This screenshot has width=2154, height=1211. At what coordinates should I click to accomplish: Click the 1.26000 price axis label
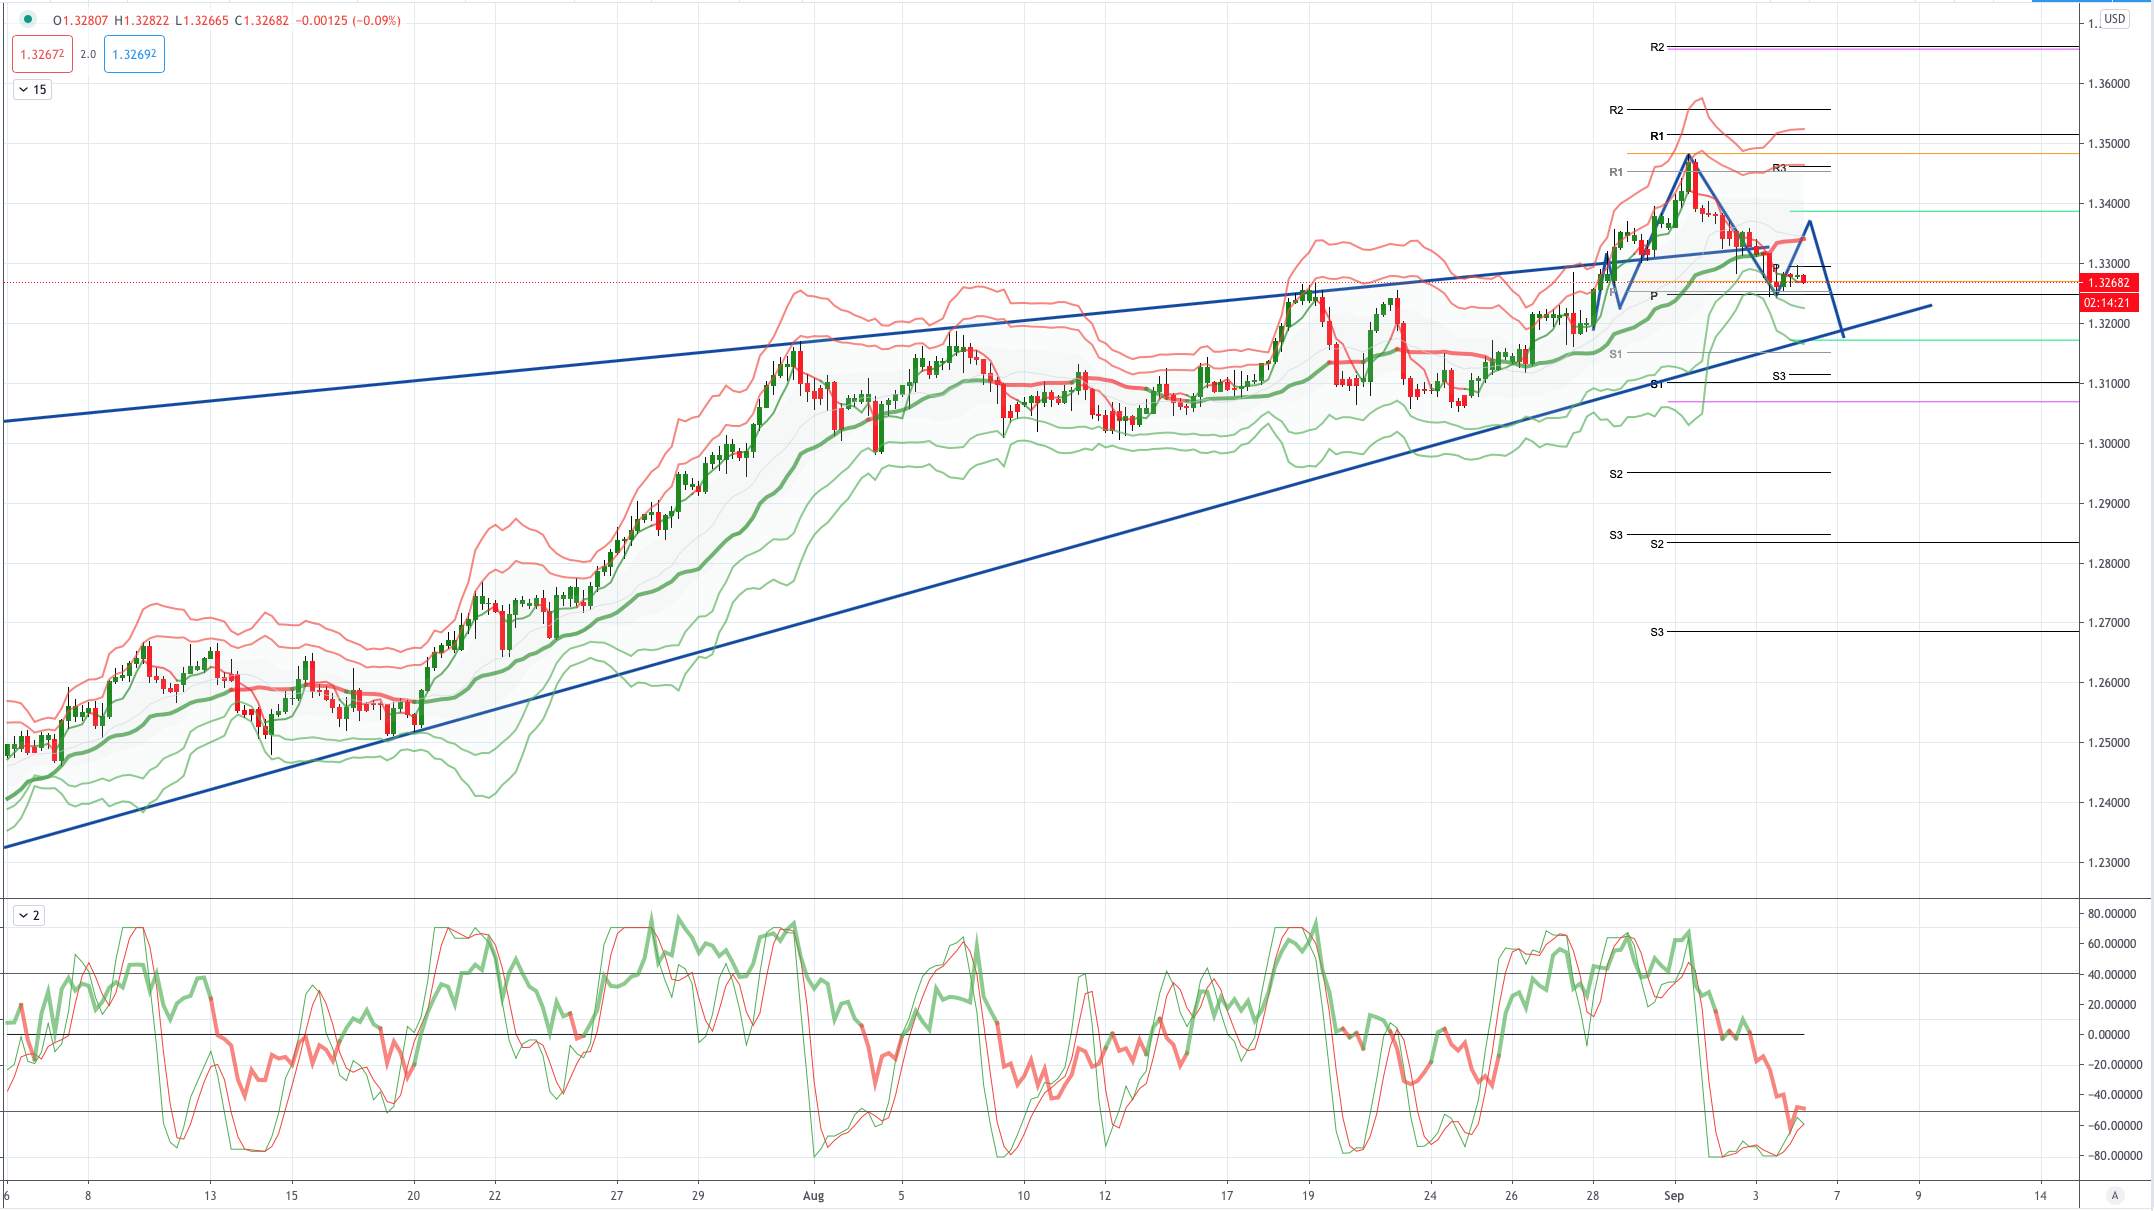coord(2108,683)
